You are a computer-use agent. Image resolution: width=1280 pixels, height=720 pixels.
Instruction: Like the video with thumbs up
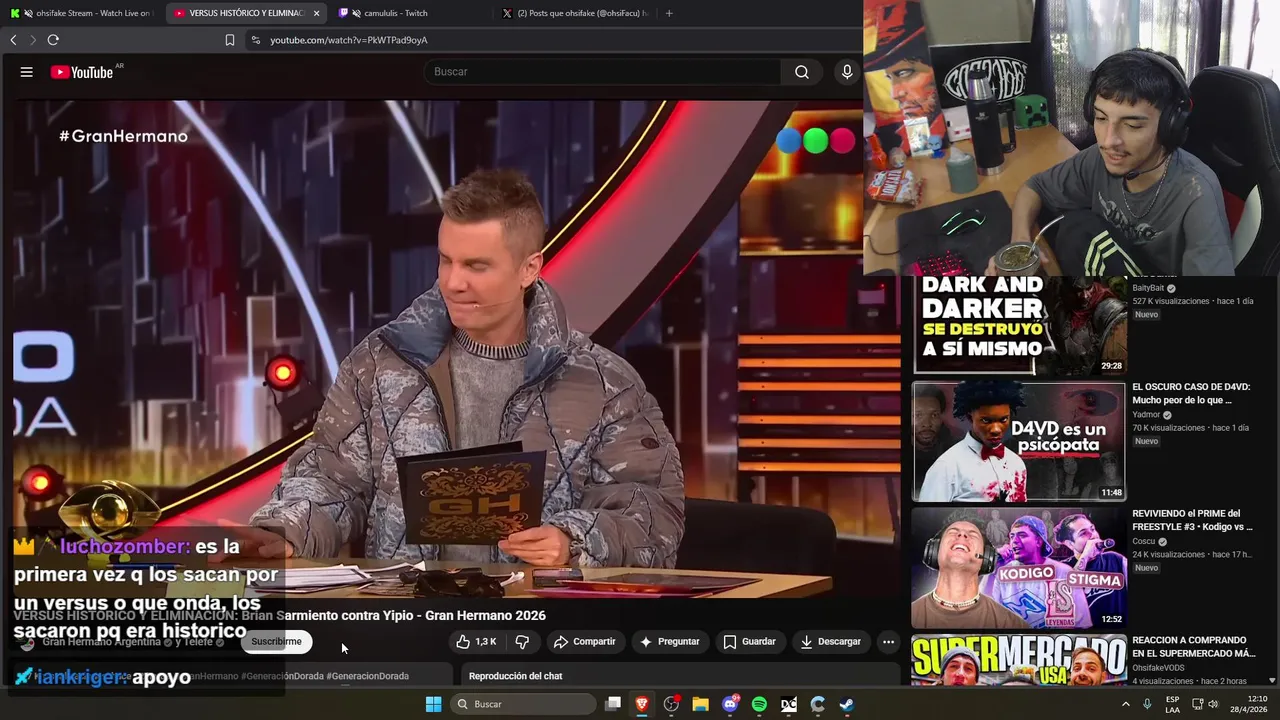click(x=476, y=642)
